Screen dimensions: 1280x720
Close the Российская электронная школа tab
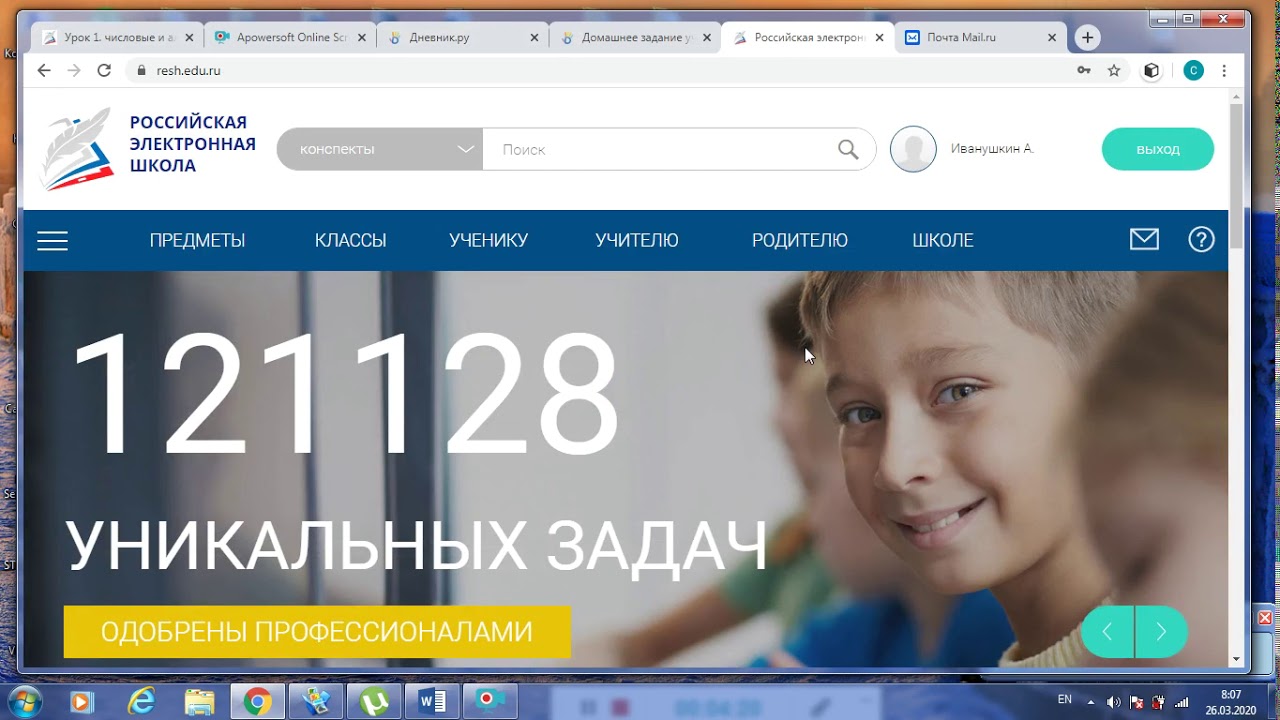[879, 38]
